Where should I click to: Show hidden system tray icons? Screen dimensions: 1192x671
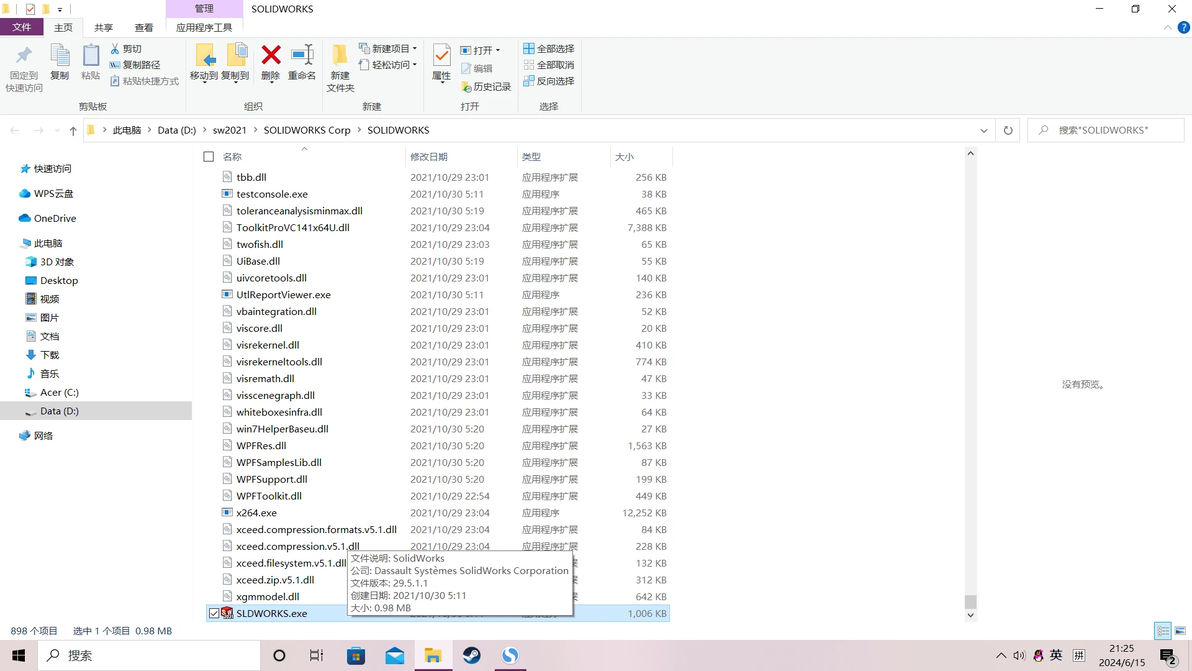(1001, 655)
